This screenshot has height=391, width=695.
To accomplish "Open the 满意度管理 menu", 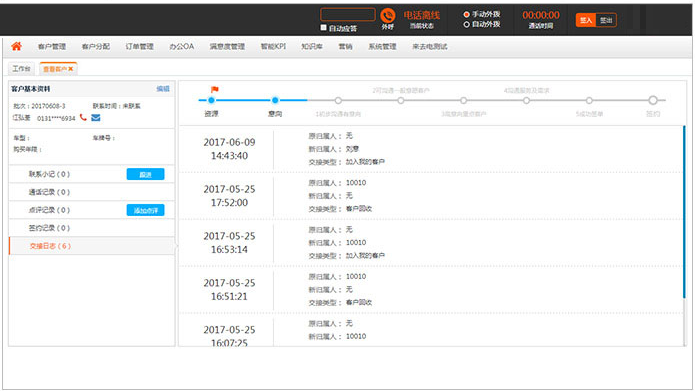I will [227, 47].
